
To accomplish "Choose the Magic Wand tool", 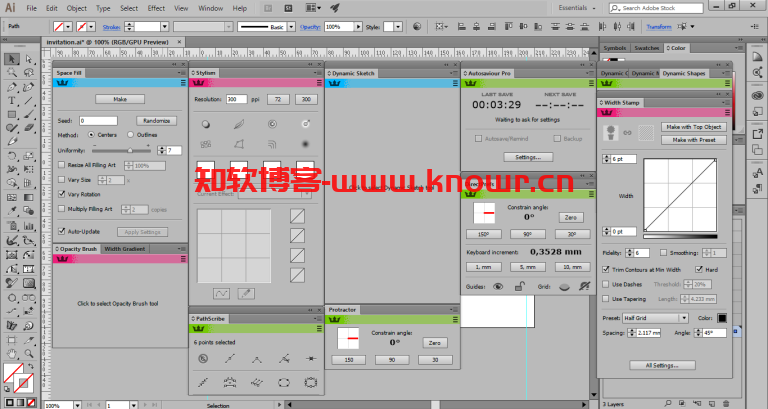I will 12,73.
